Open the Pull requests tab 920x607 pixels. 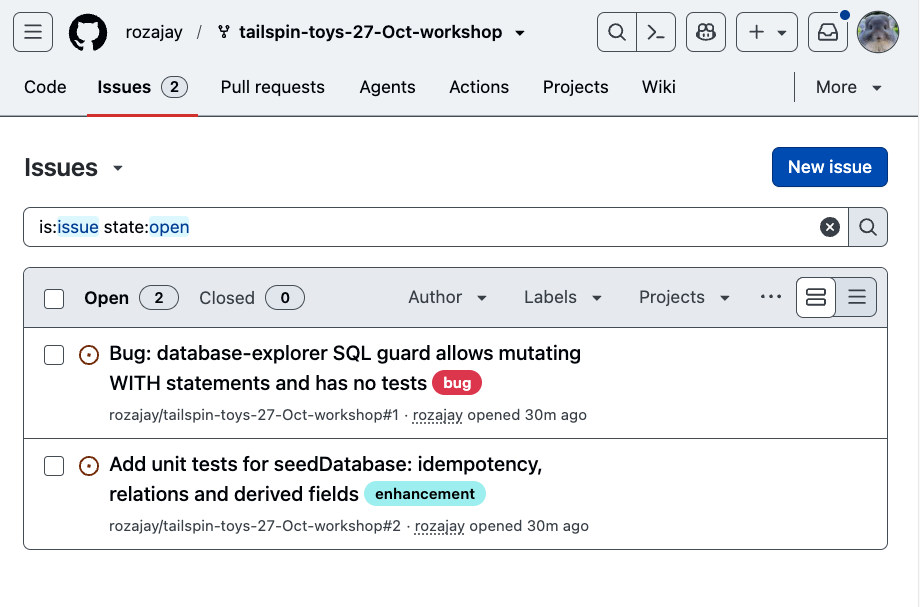(x=273, y=87)
